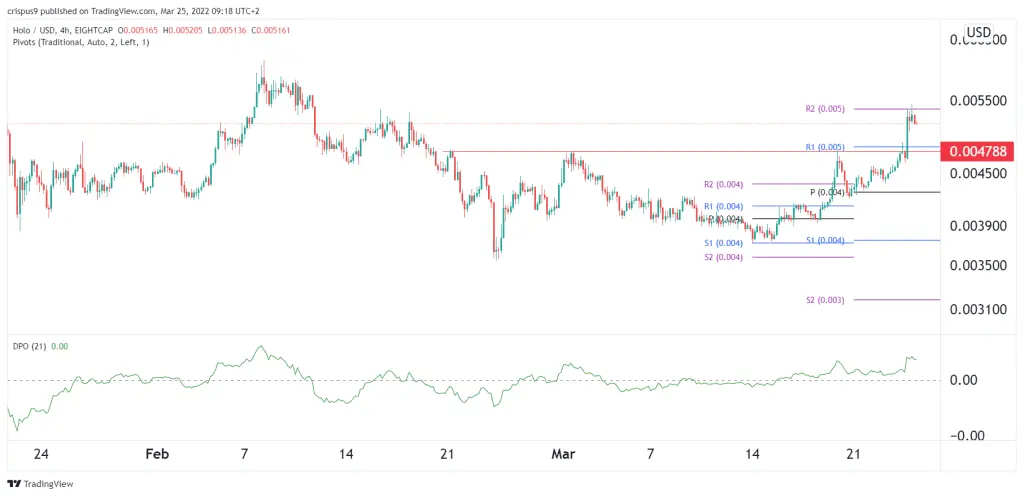Click the Feb date label on time axis
The width and height of the screenshot is (1024, 496).
159,454
